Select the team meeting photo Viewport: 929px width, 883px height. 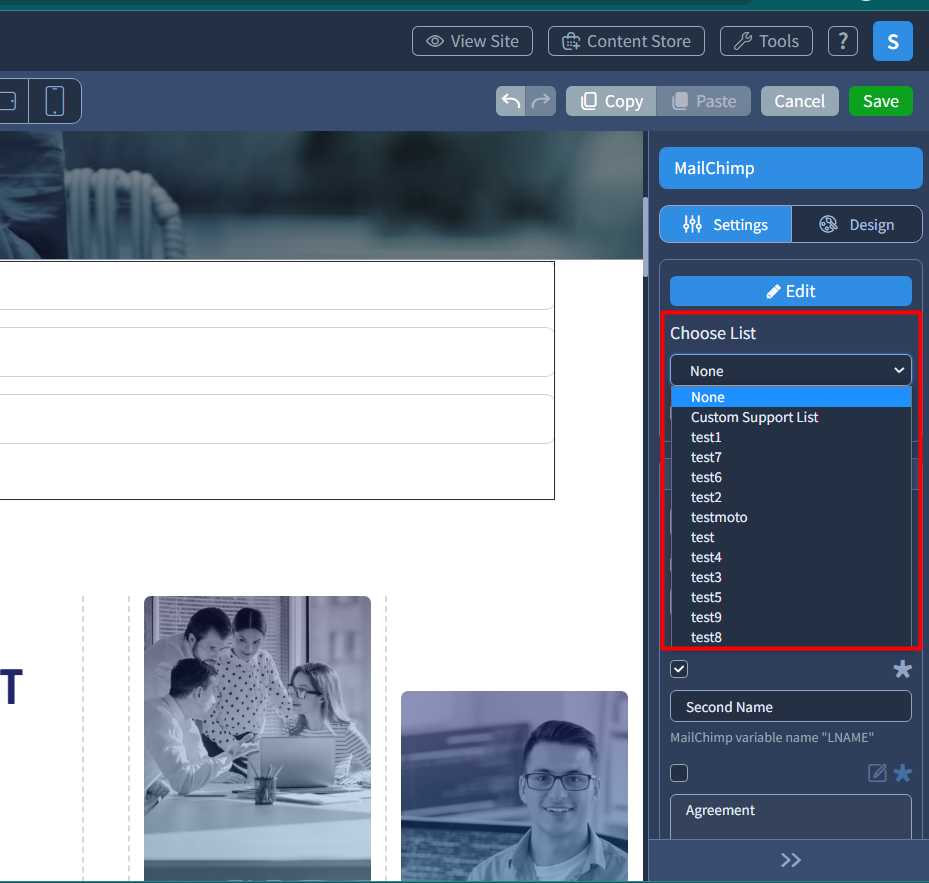coord(257,738)
